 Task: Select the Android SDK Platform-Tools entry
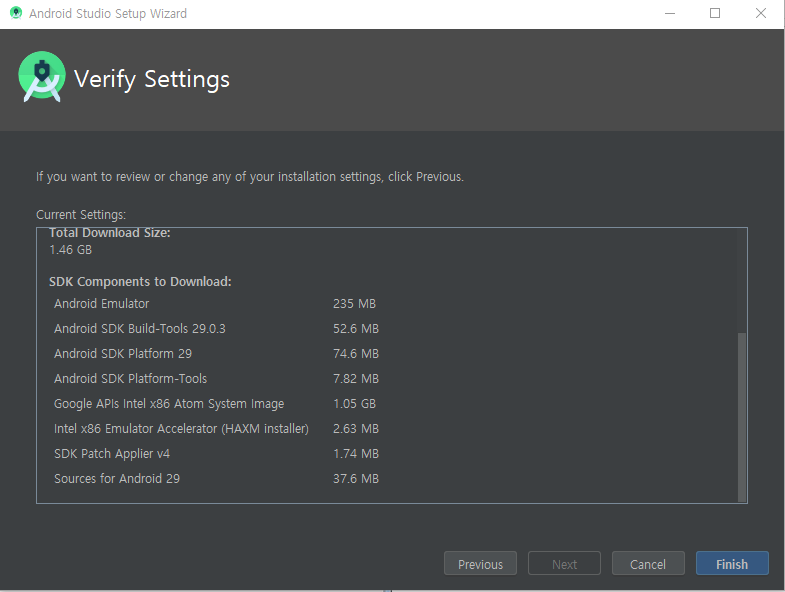216,379
